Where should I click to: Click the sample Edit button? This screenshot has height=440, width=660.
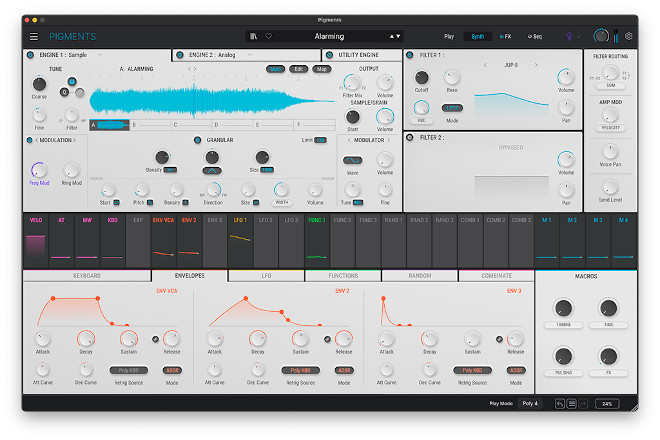coord(298,69)
